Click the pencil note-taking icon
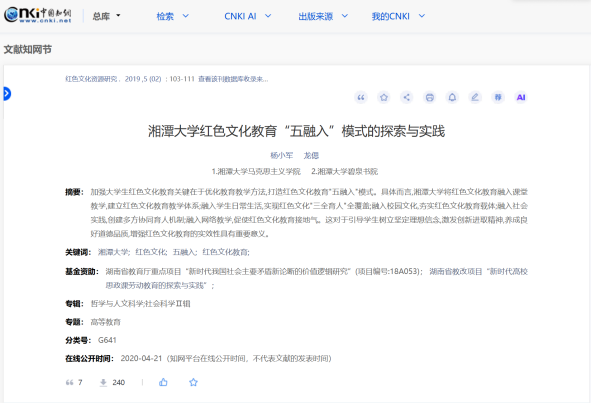The height and width of the screenshot is (403, 591). tap(475, 98)
